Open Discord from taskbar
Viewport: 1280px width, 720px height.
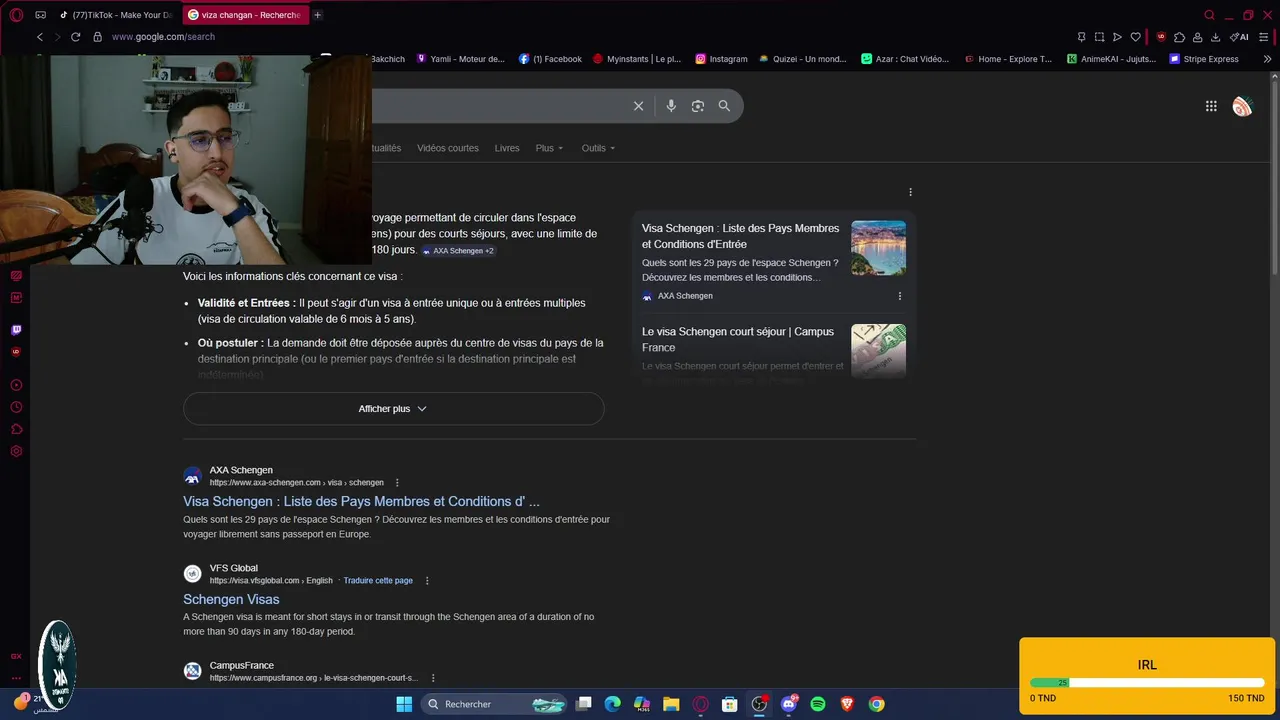[789, 704]
